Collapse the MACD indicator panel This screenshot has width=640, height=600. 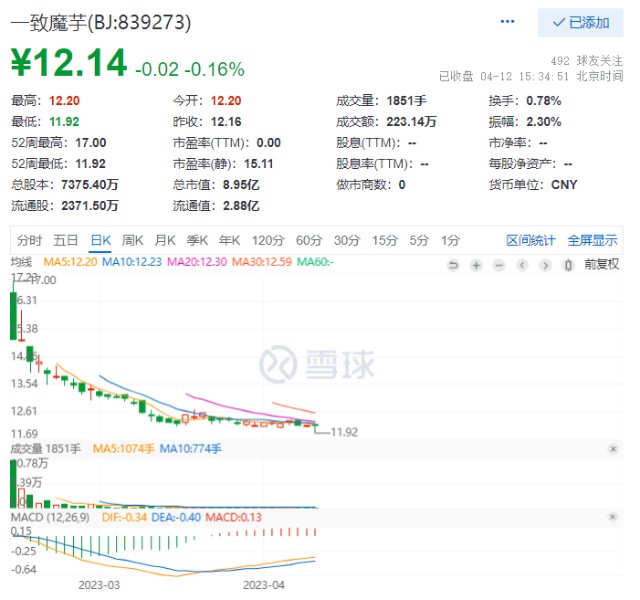614,516
